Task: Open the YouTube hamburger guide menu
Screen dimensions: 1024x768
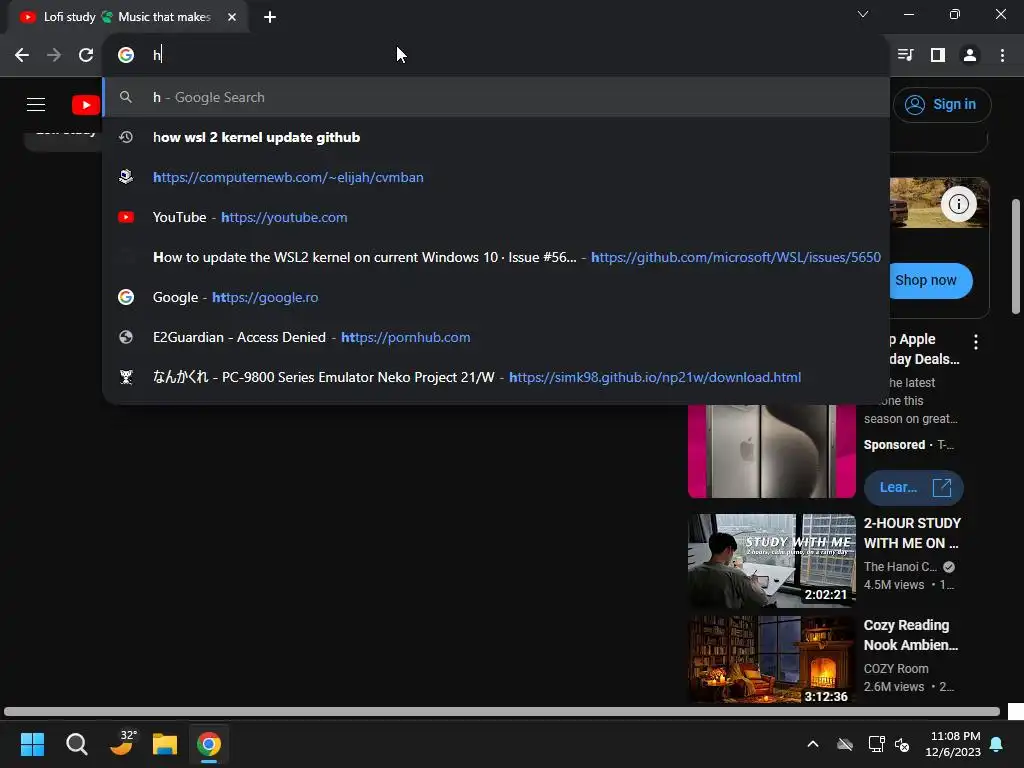Action: point(36,104)
